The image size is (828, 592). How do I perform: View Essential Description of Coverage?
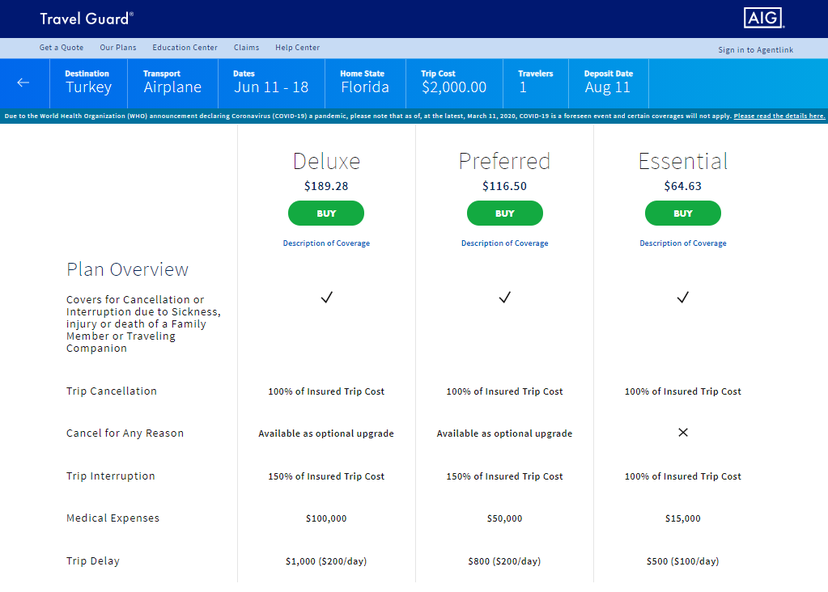tap(683, 244)
